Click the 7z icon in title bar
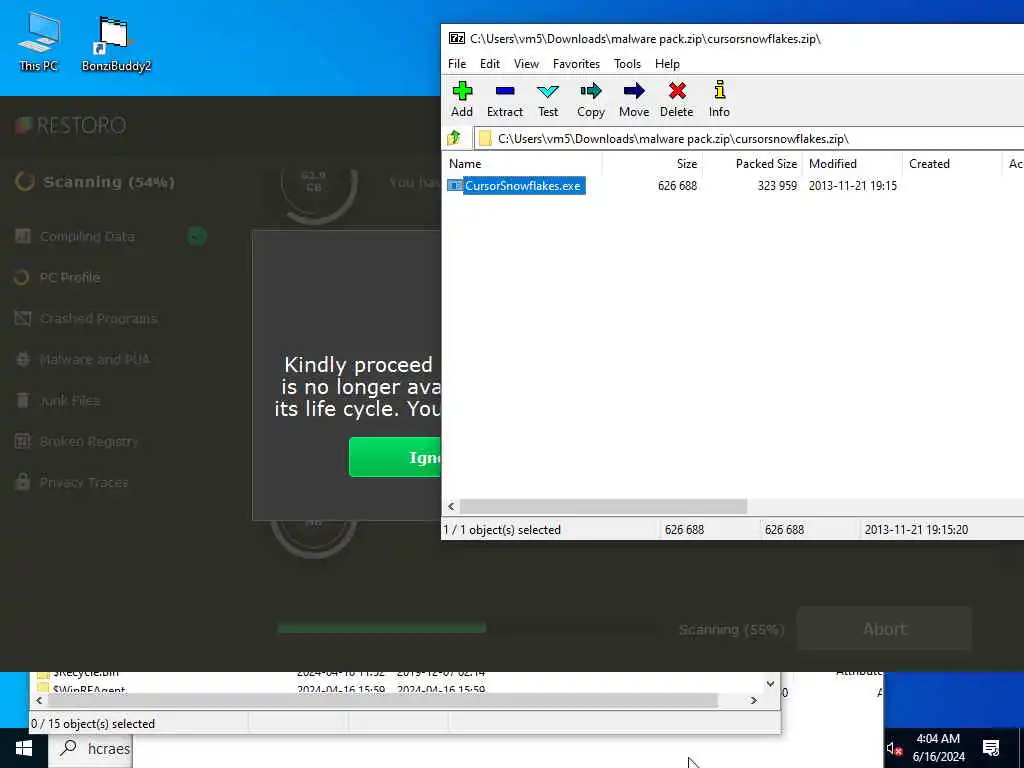 pos(456,39)
